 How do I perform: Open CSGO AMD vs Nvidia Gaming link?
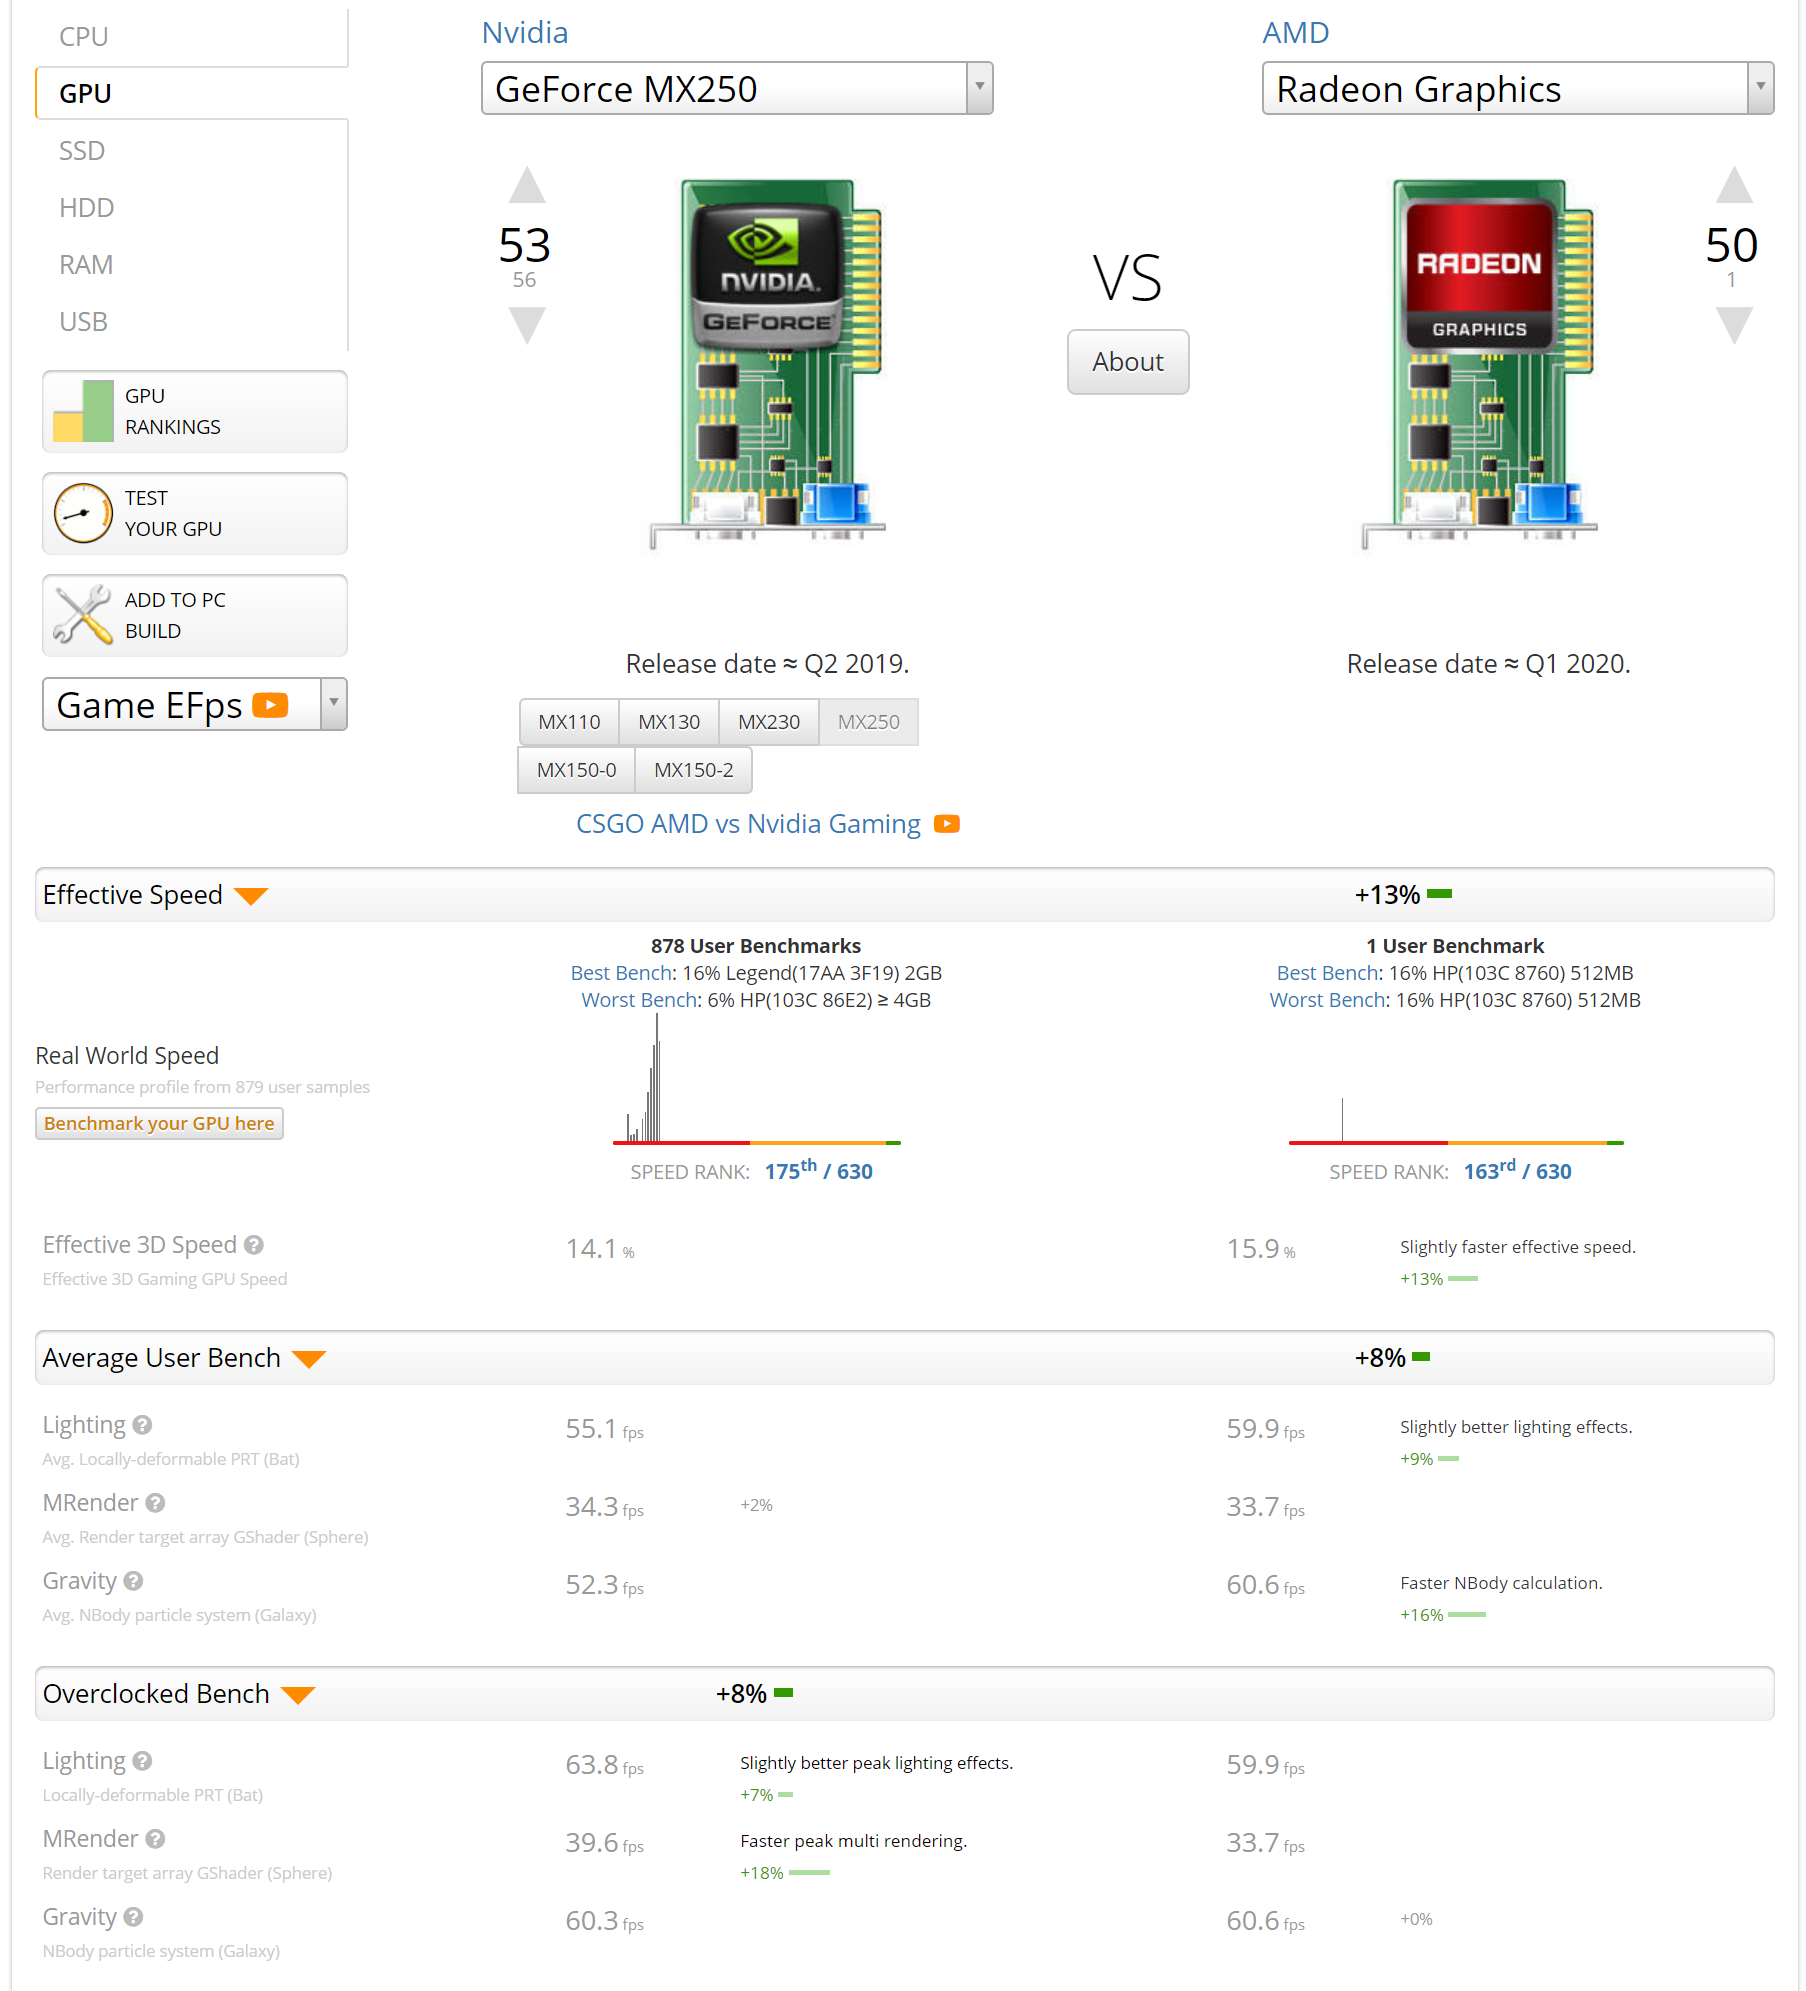coord(748,824)
